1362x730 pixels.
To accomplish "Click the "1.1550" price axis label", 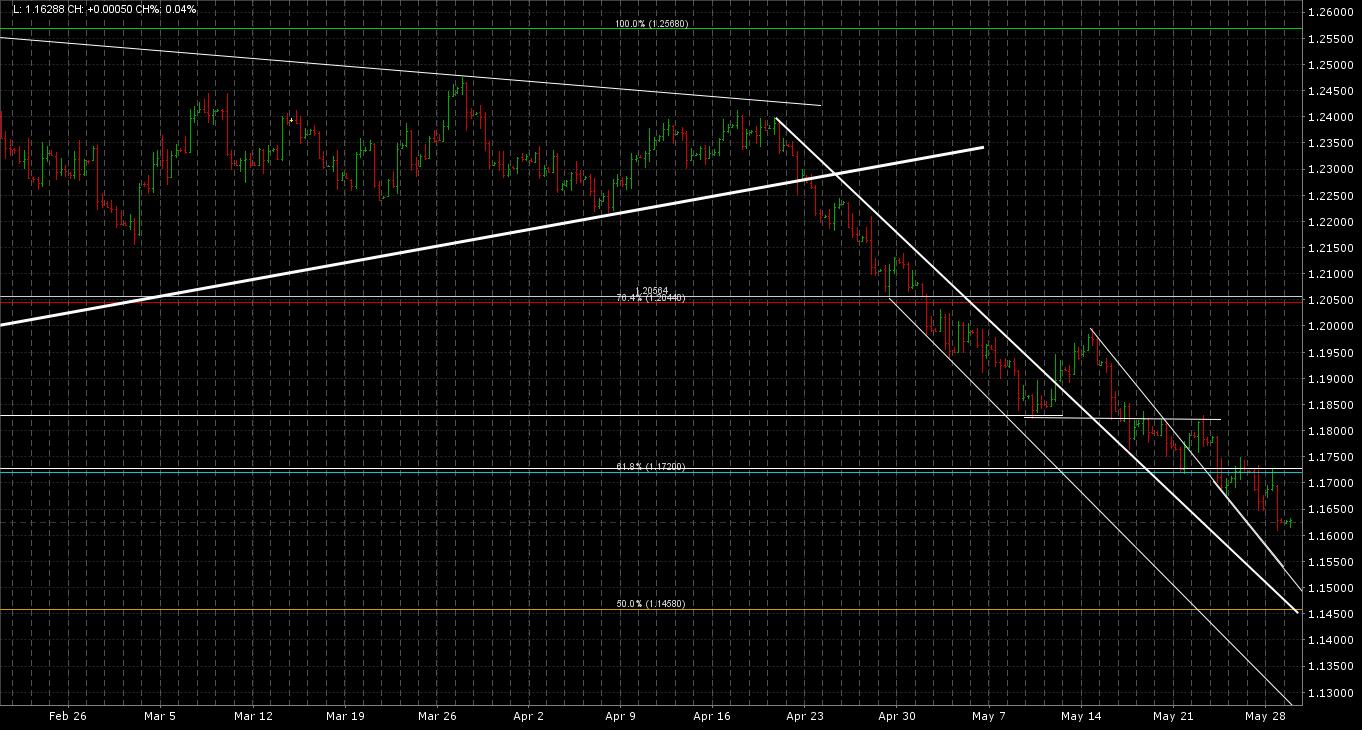I will pos(1329,562).
